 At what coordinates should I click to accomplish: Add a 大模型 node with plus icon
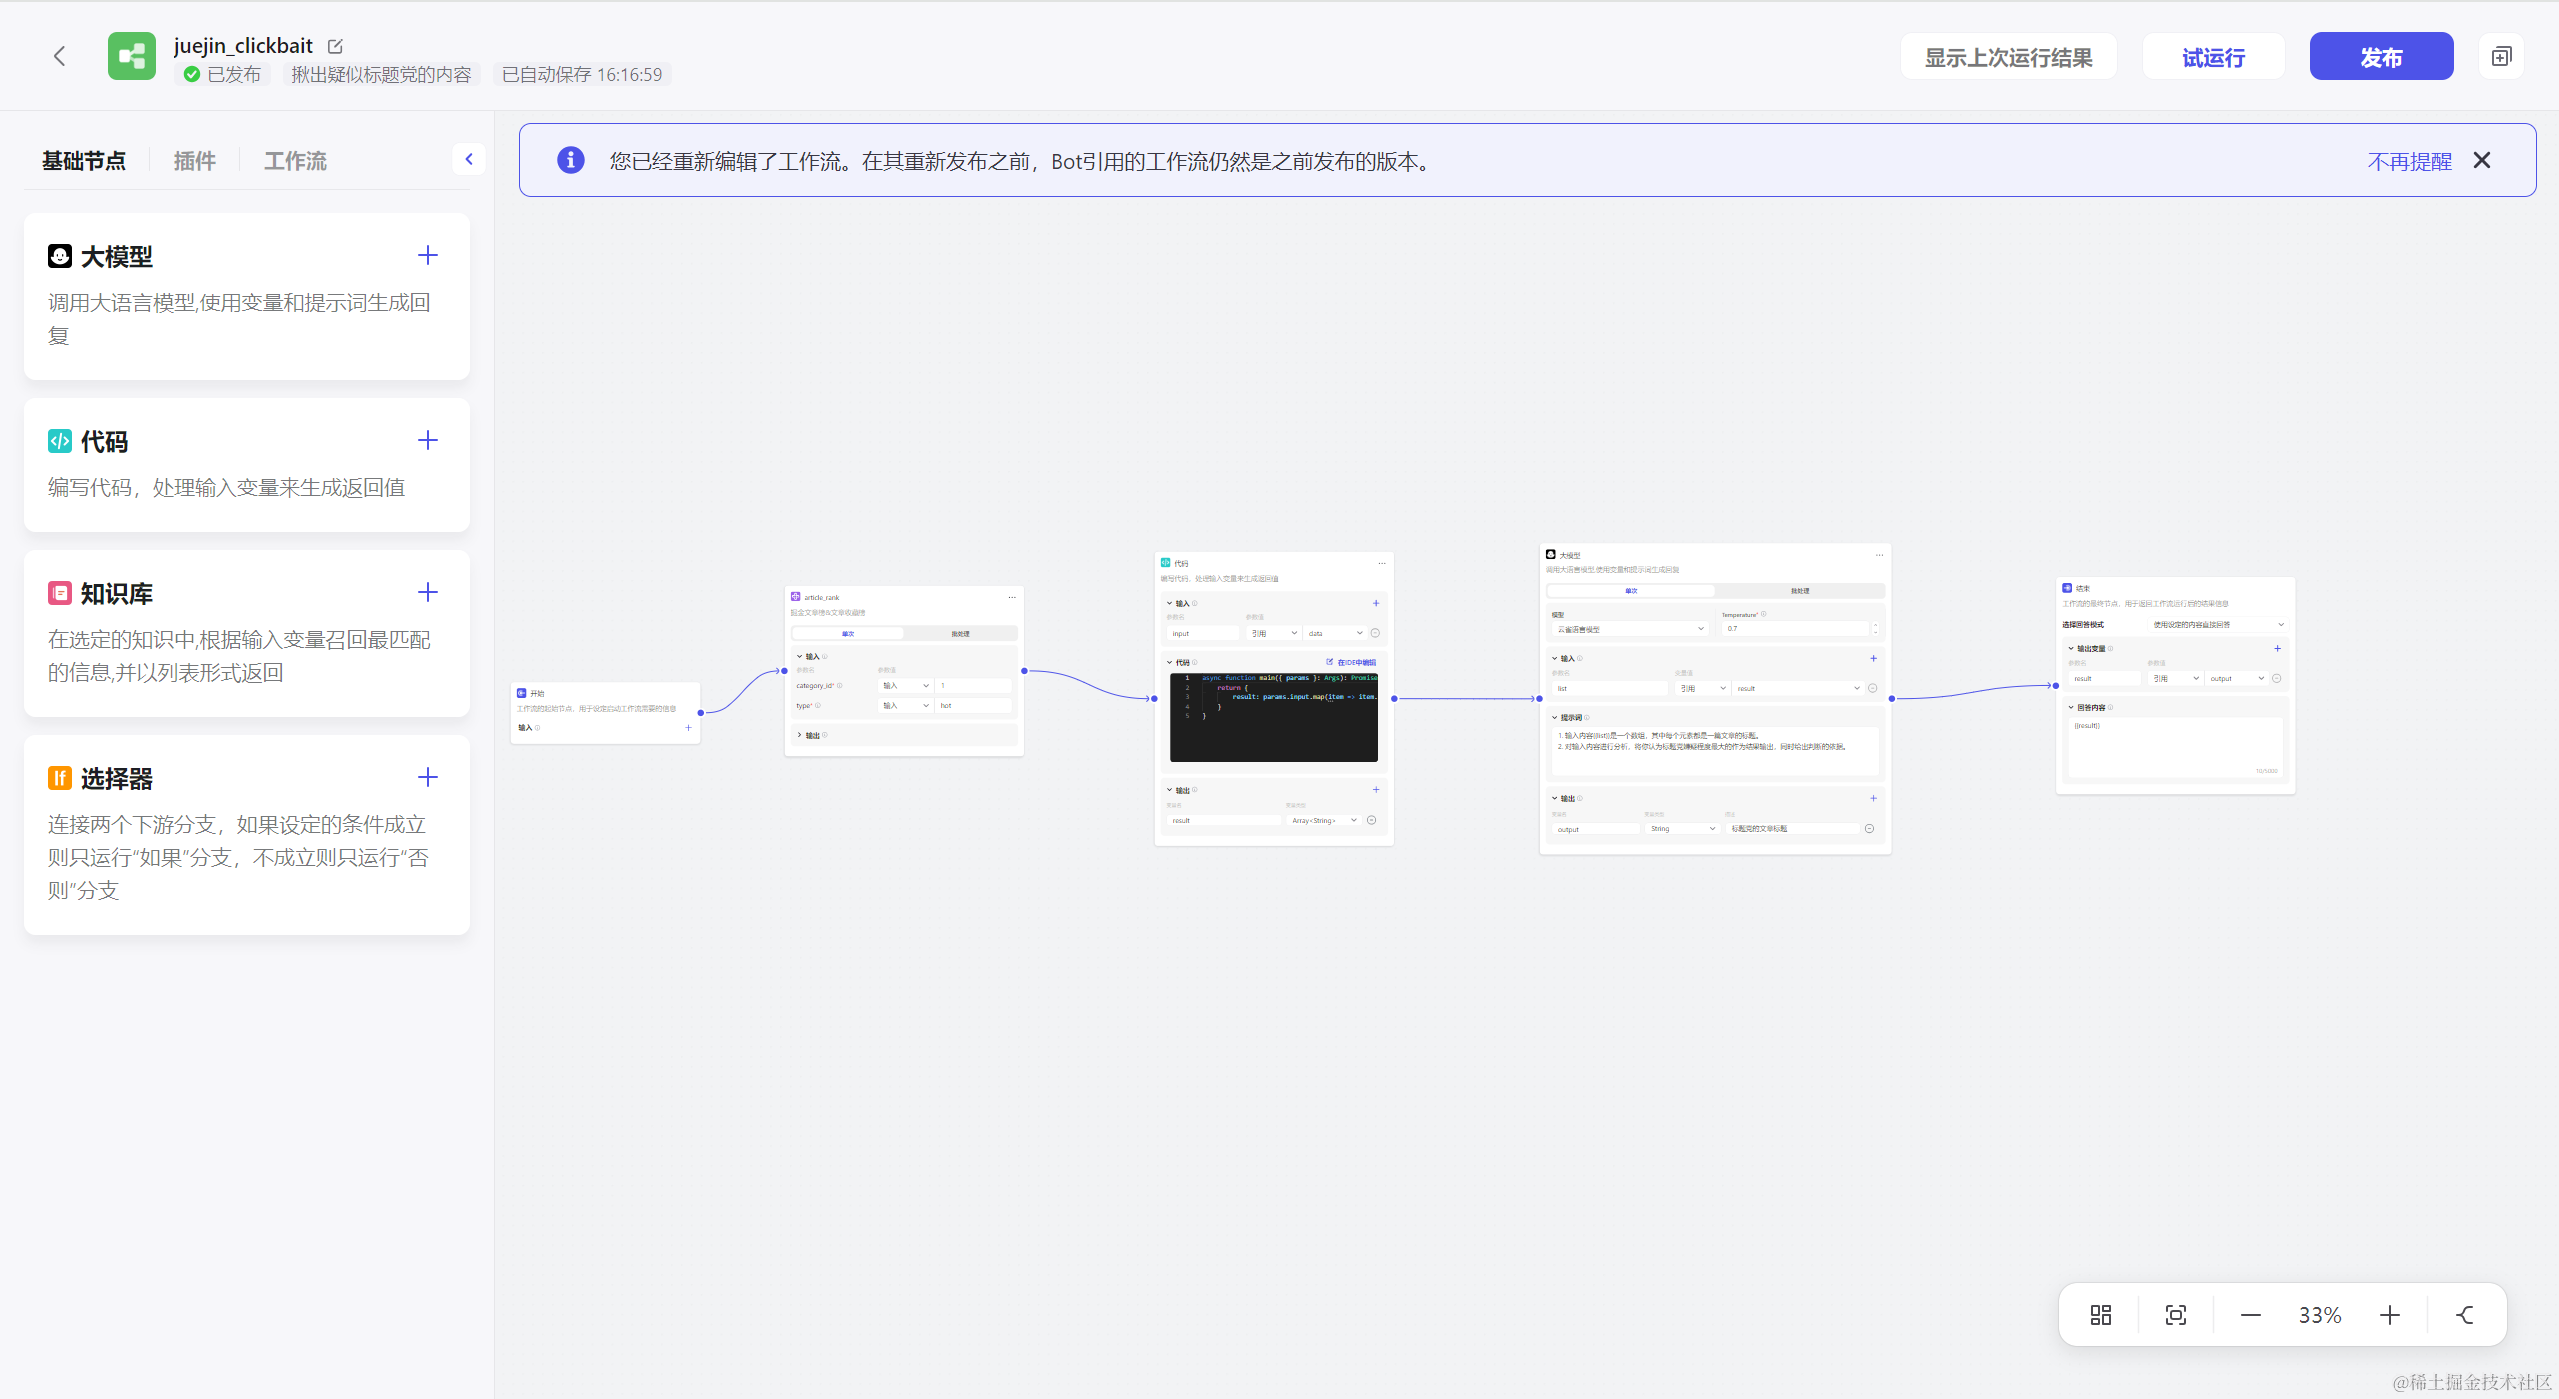click(x=428, y=256)
